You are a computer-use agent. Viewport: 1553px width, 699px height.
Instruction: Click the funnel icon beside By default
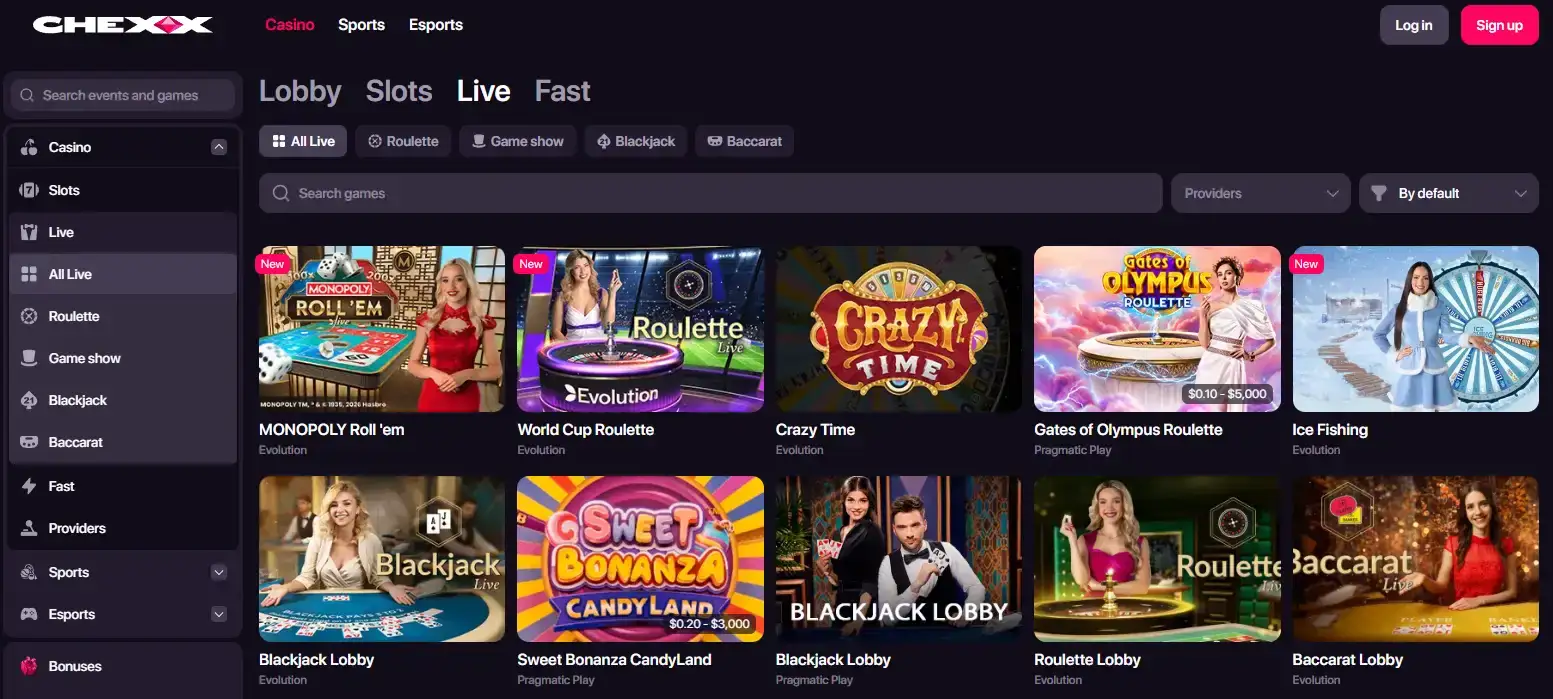coord(1379,193)
